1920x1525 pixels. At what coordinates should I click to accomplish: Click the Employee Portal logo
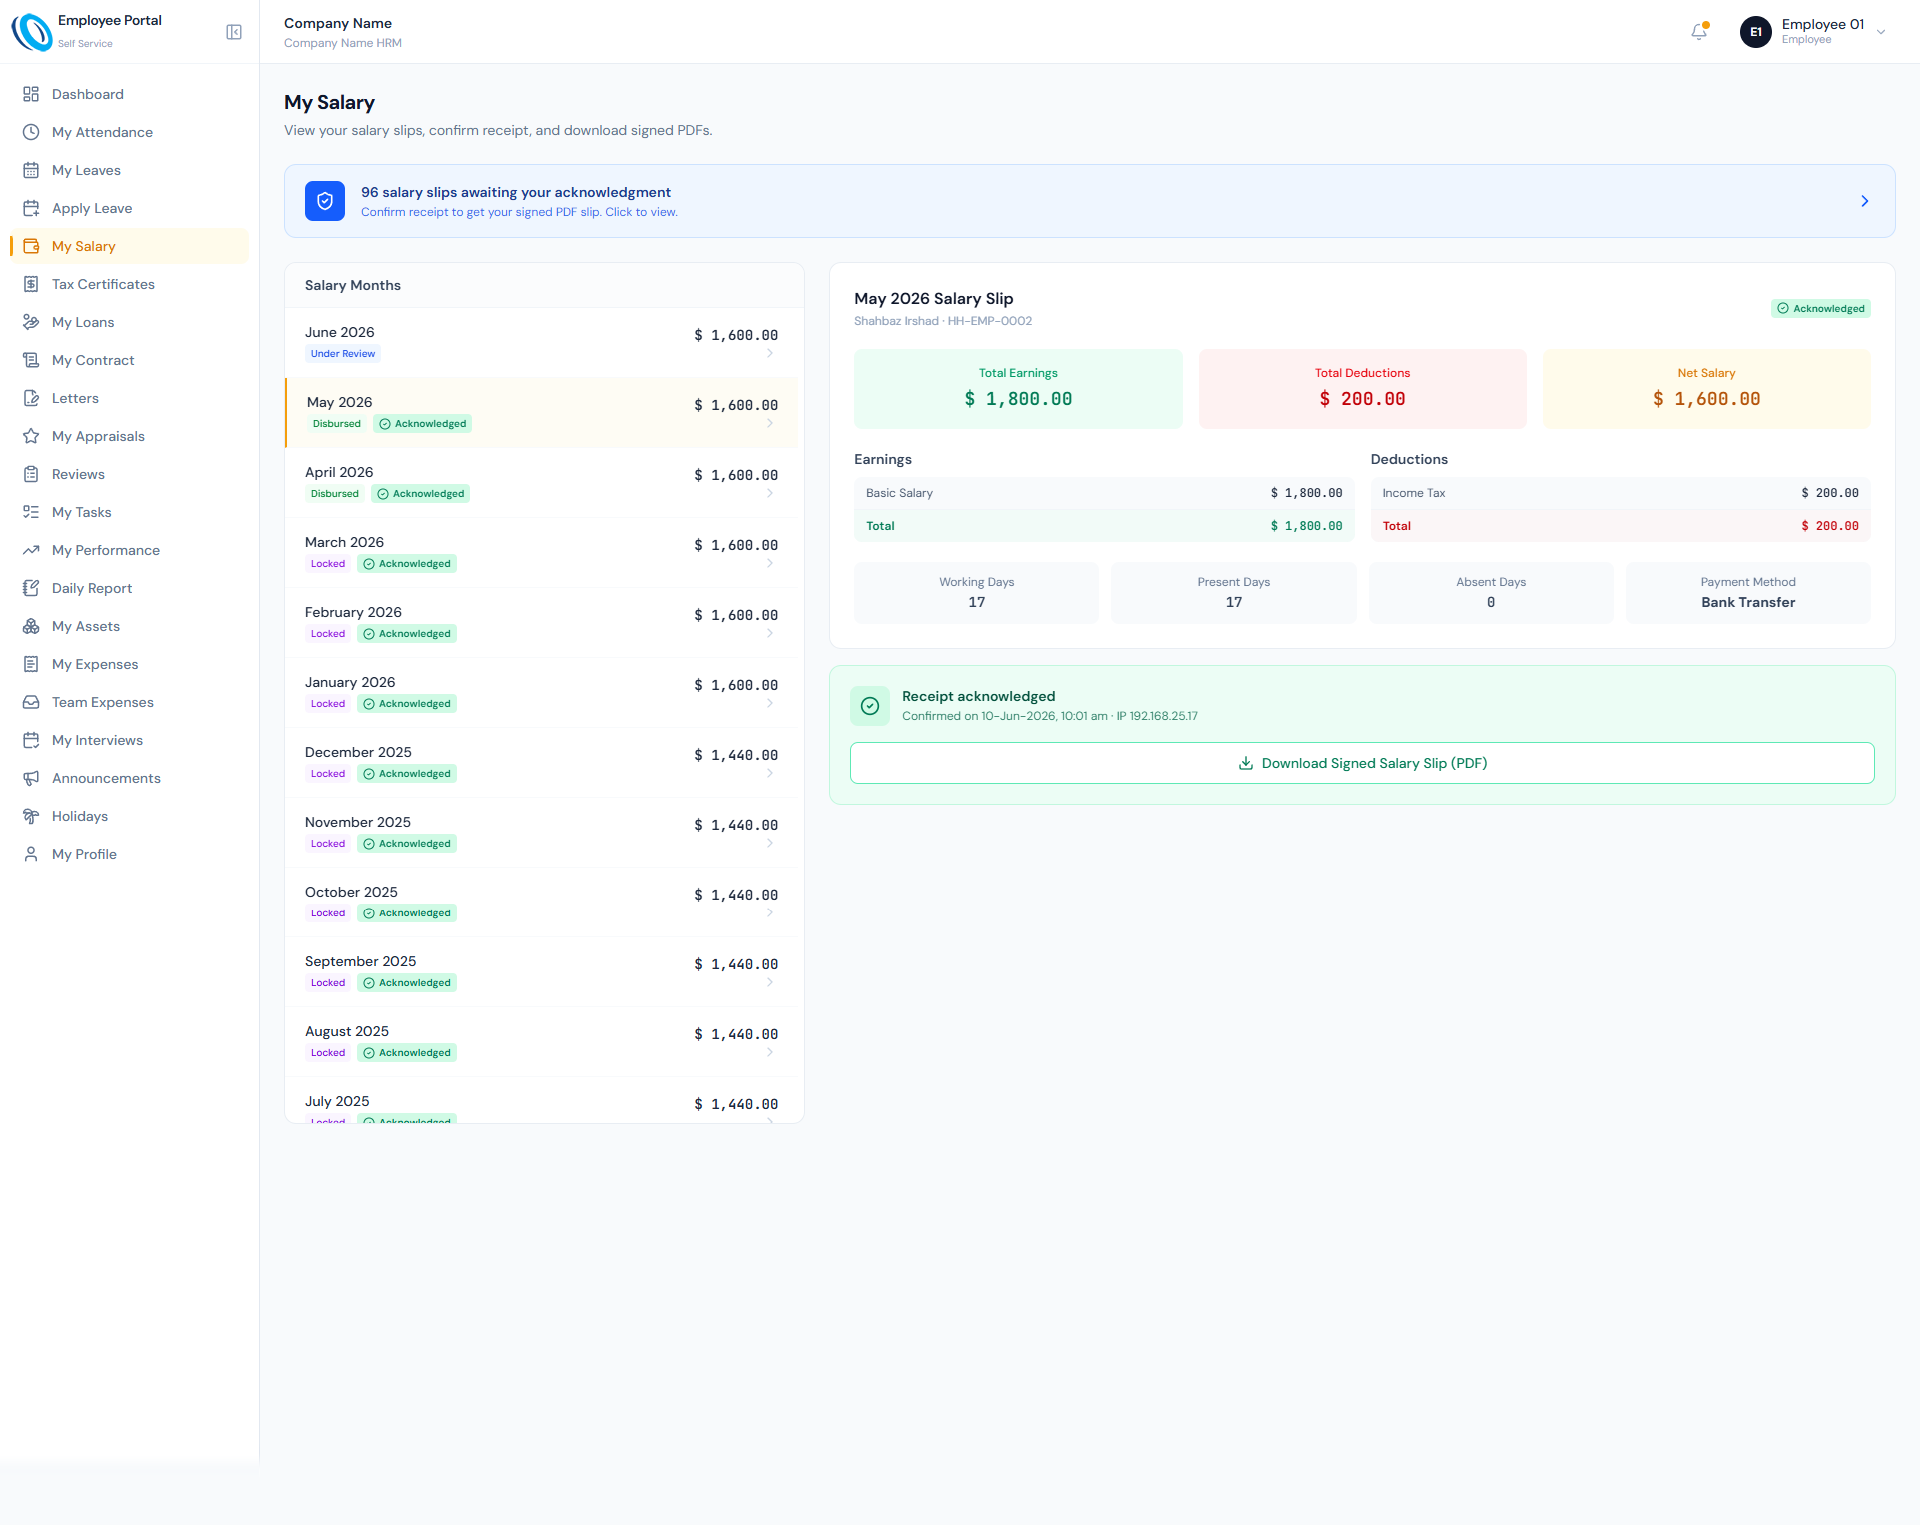(32, 32)
